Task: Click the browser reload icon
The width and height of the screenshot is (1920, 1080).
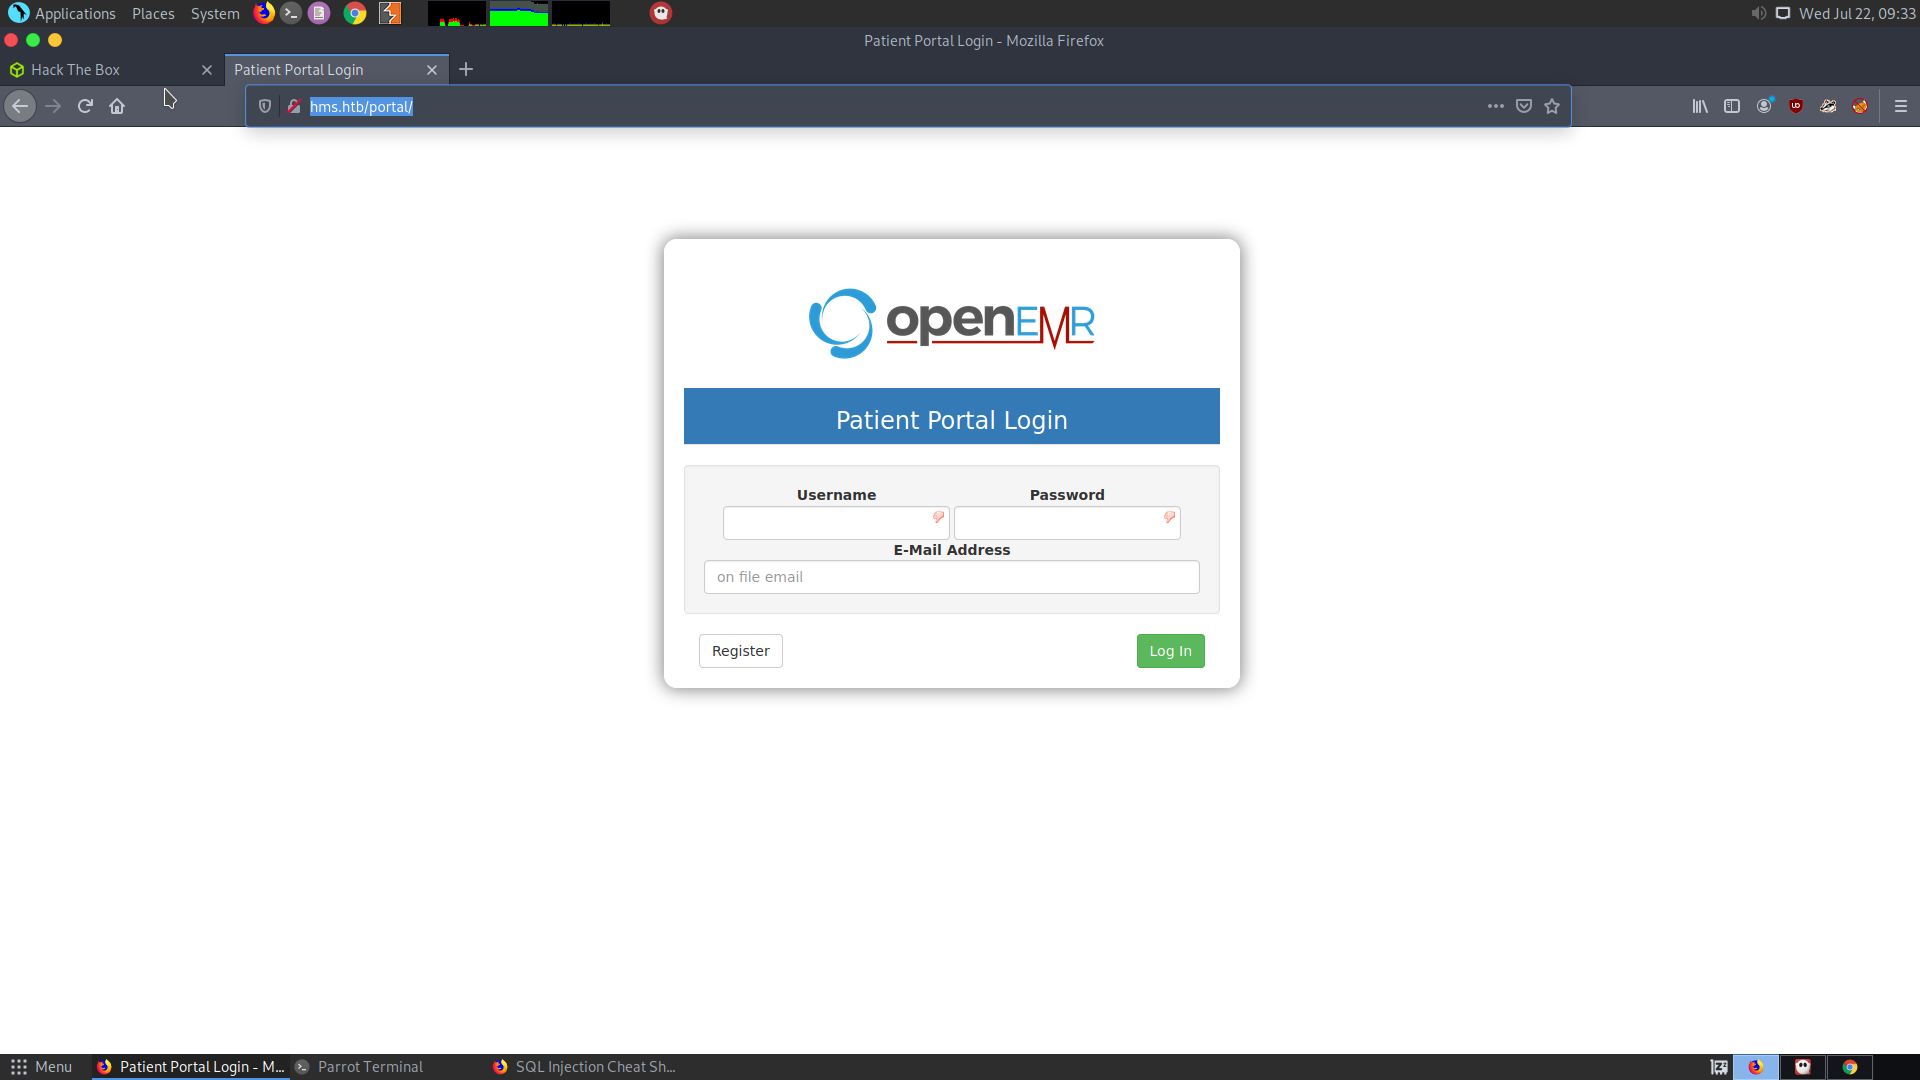Action: click(x=85, y=106)
